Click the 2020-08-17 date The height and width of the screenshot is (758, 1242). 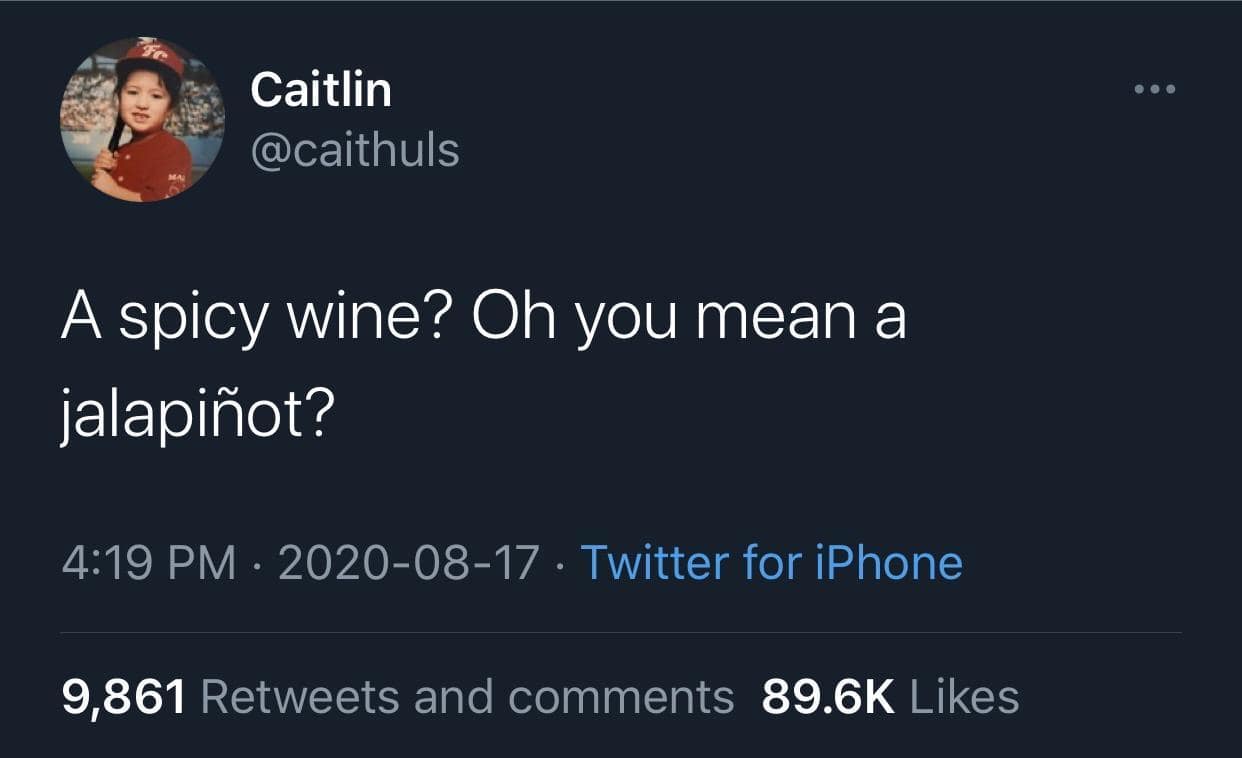(410, 562)
